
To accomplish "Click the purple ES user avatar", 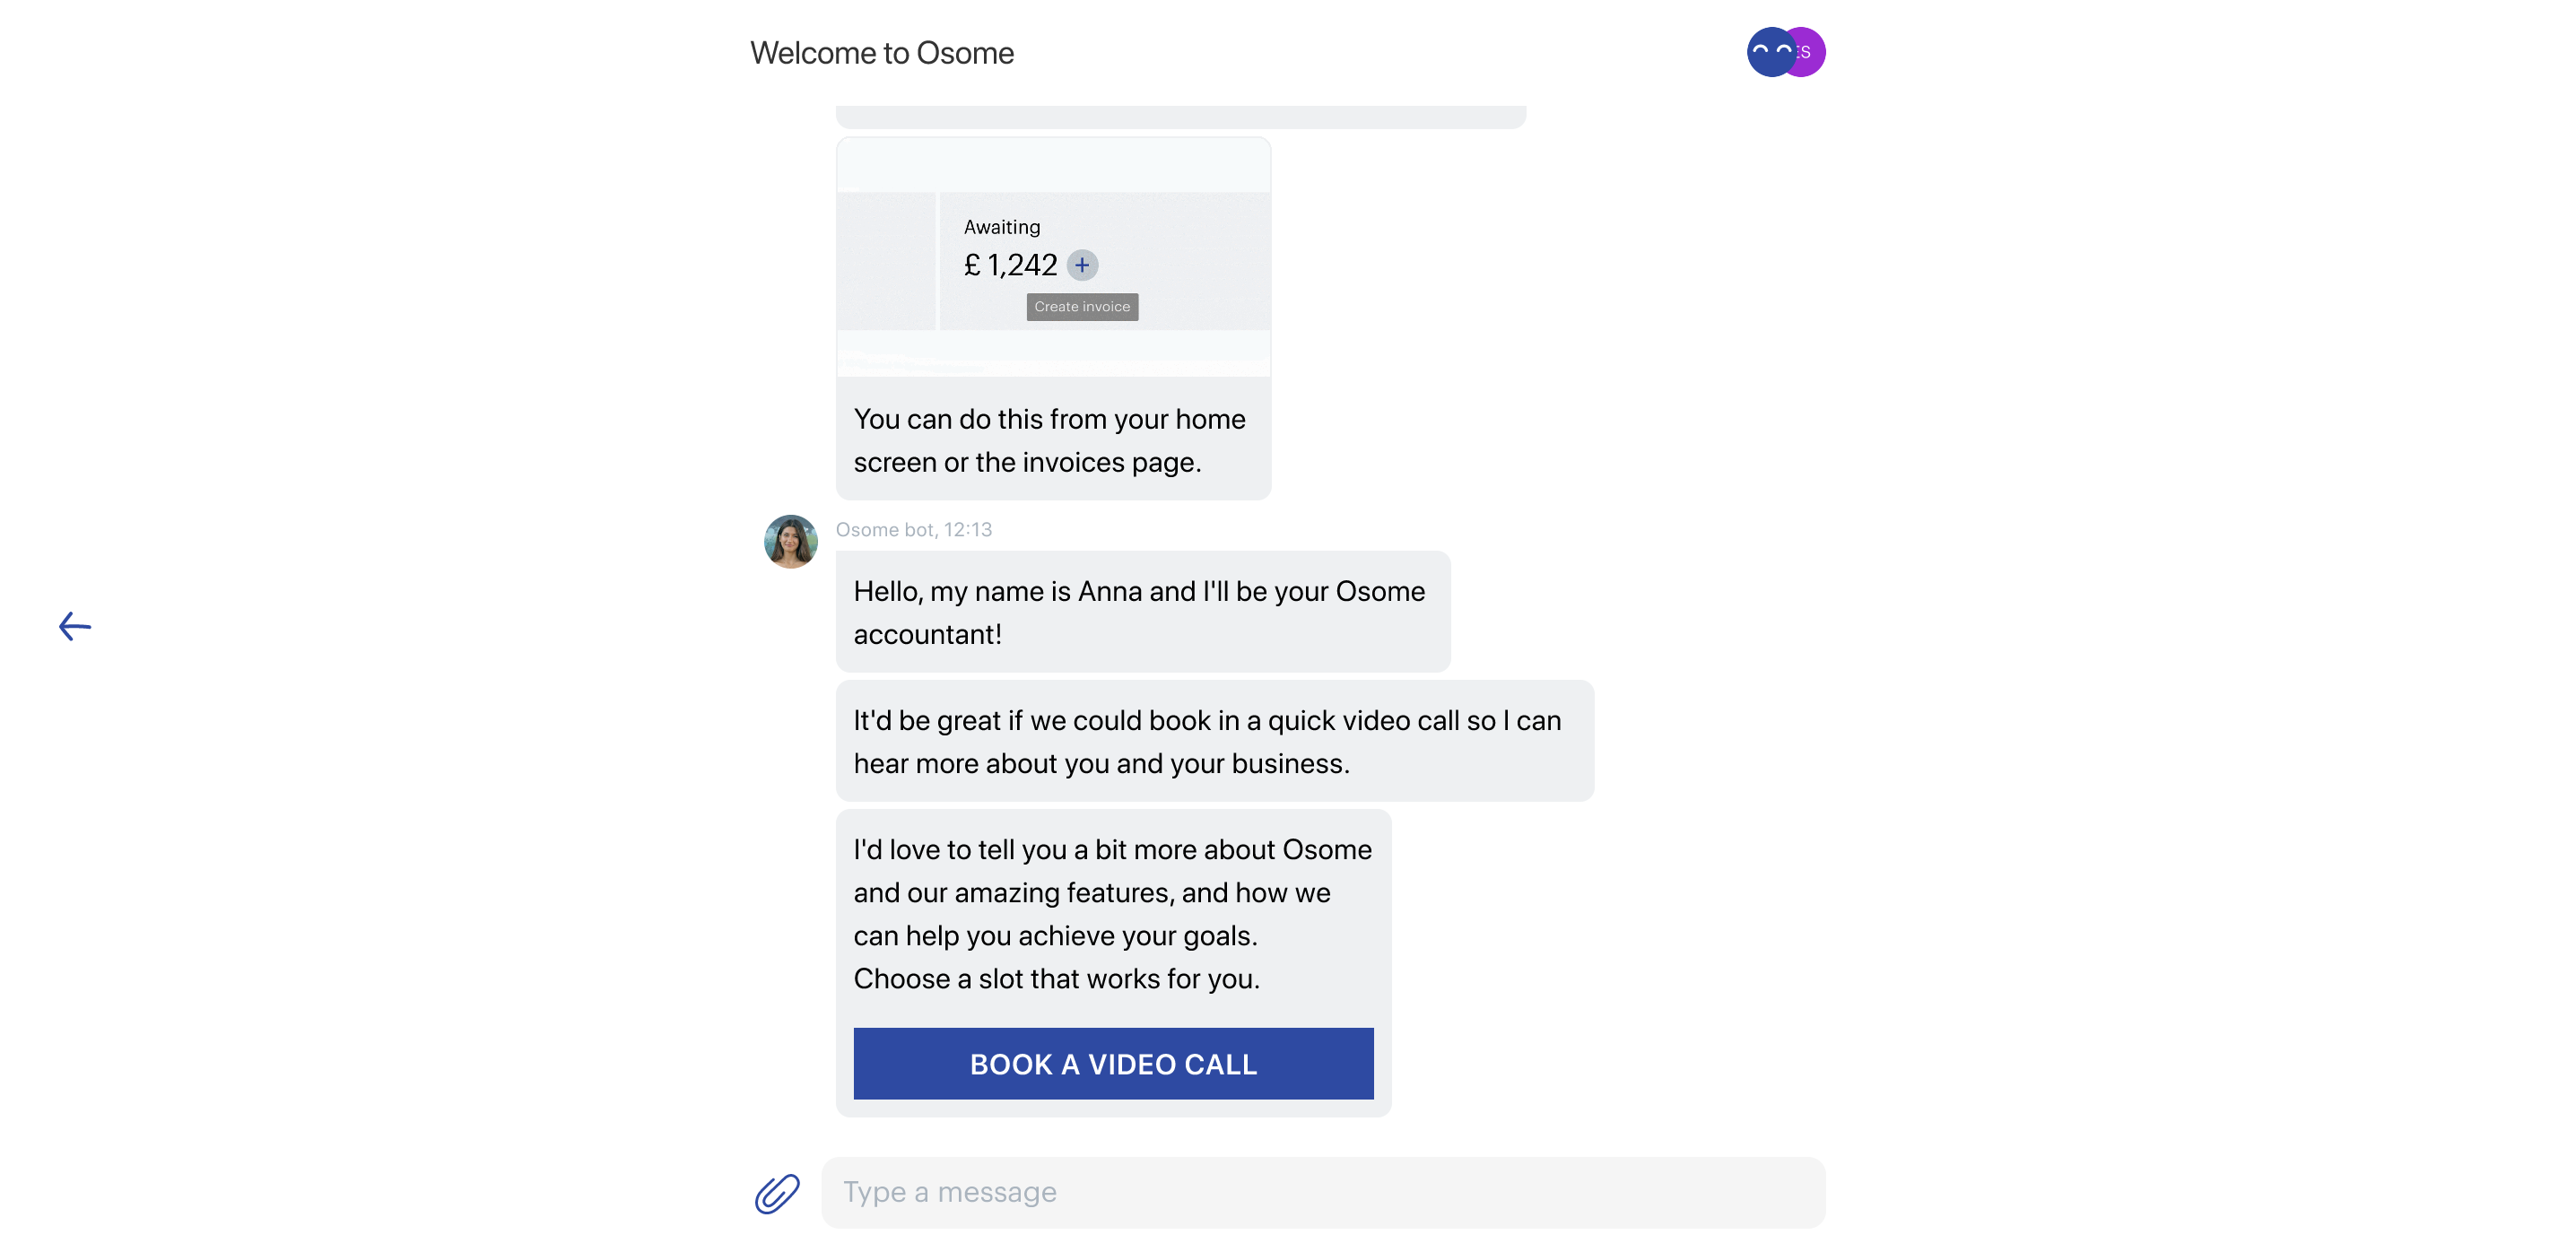I will tap(1810, 52).
